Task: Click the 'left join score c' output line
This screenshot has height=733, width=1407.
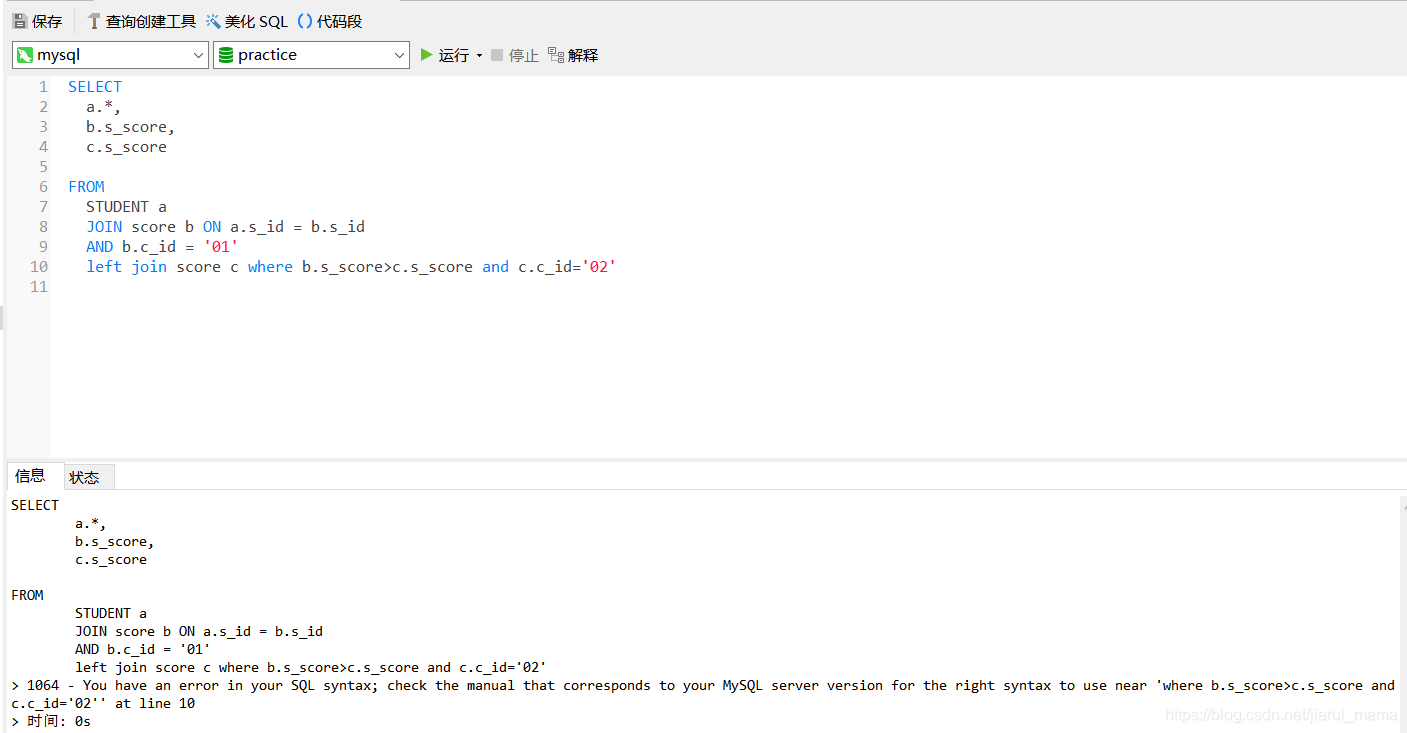Action: pyautogui.click(x=311, y=667)
